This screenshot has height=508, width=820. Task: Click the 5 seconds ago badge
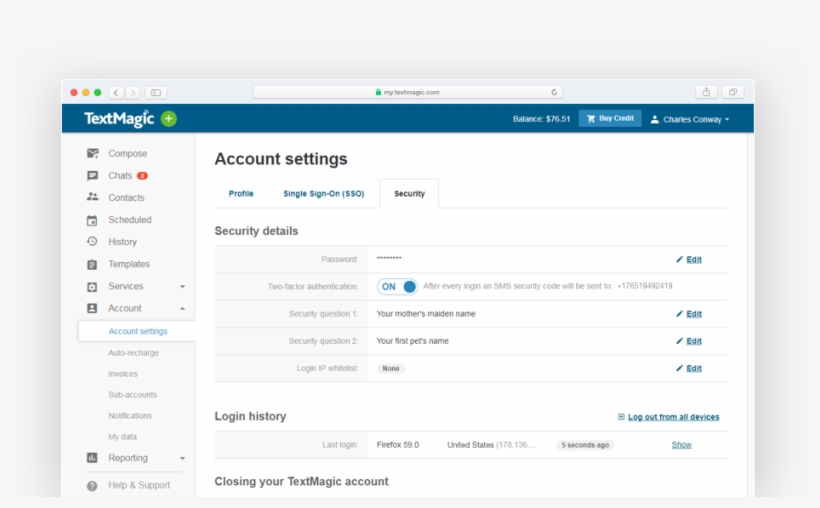[585, 445]
